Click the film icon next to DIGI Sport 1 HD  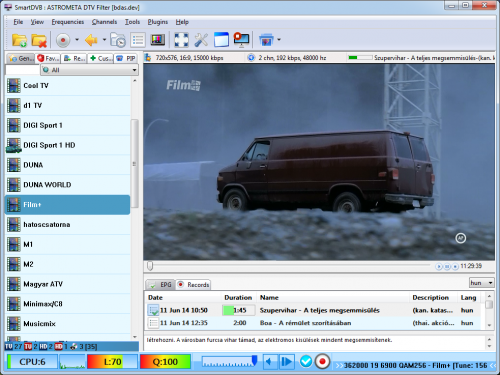(14, 145)
